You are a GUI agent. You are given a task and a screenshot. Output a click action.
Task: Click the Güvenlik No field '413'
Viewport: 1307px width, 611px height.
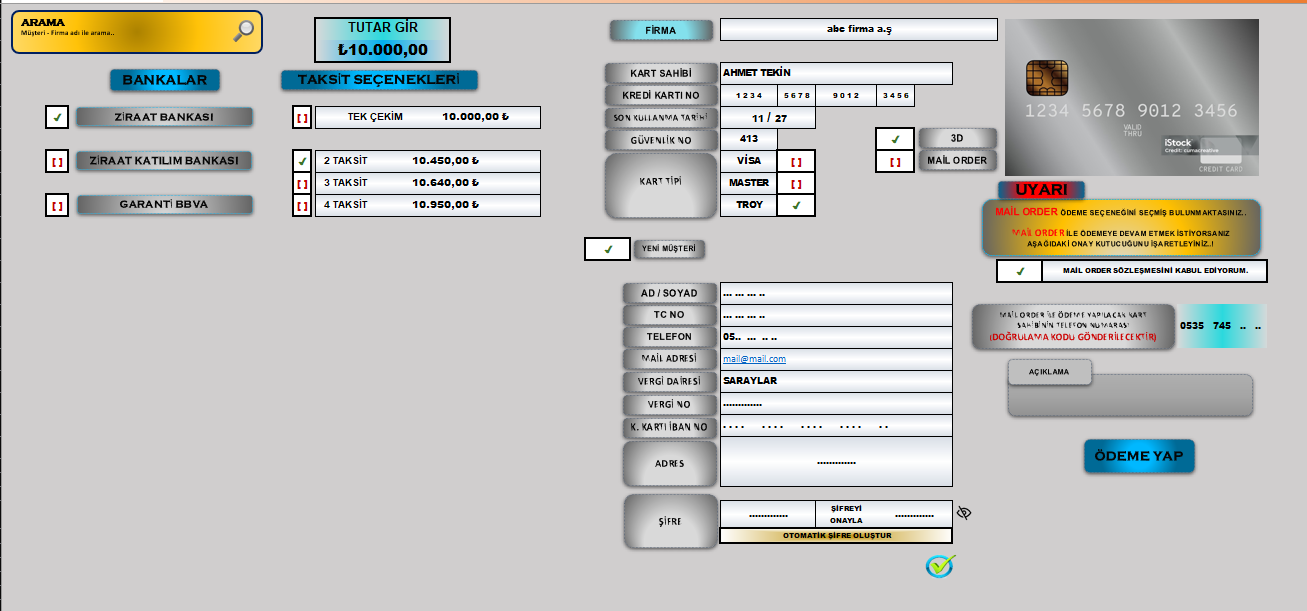[x=749, y=139]
